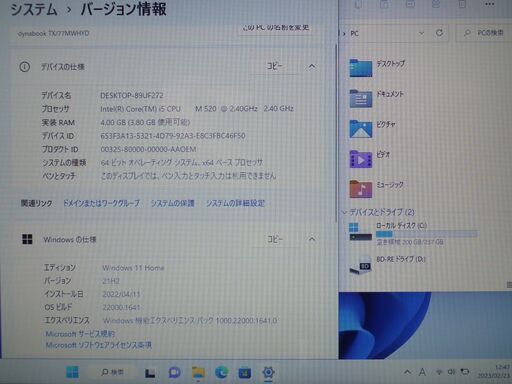Click Windows specifications logo icon
Screen dimensions: 512x384
(x=27, y=239)
